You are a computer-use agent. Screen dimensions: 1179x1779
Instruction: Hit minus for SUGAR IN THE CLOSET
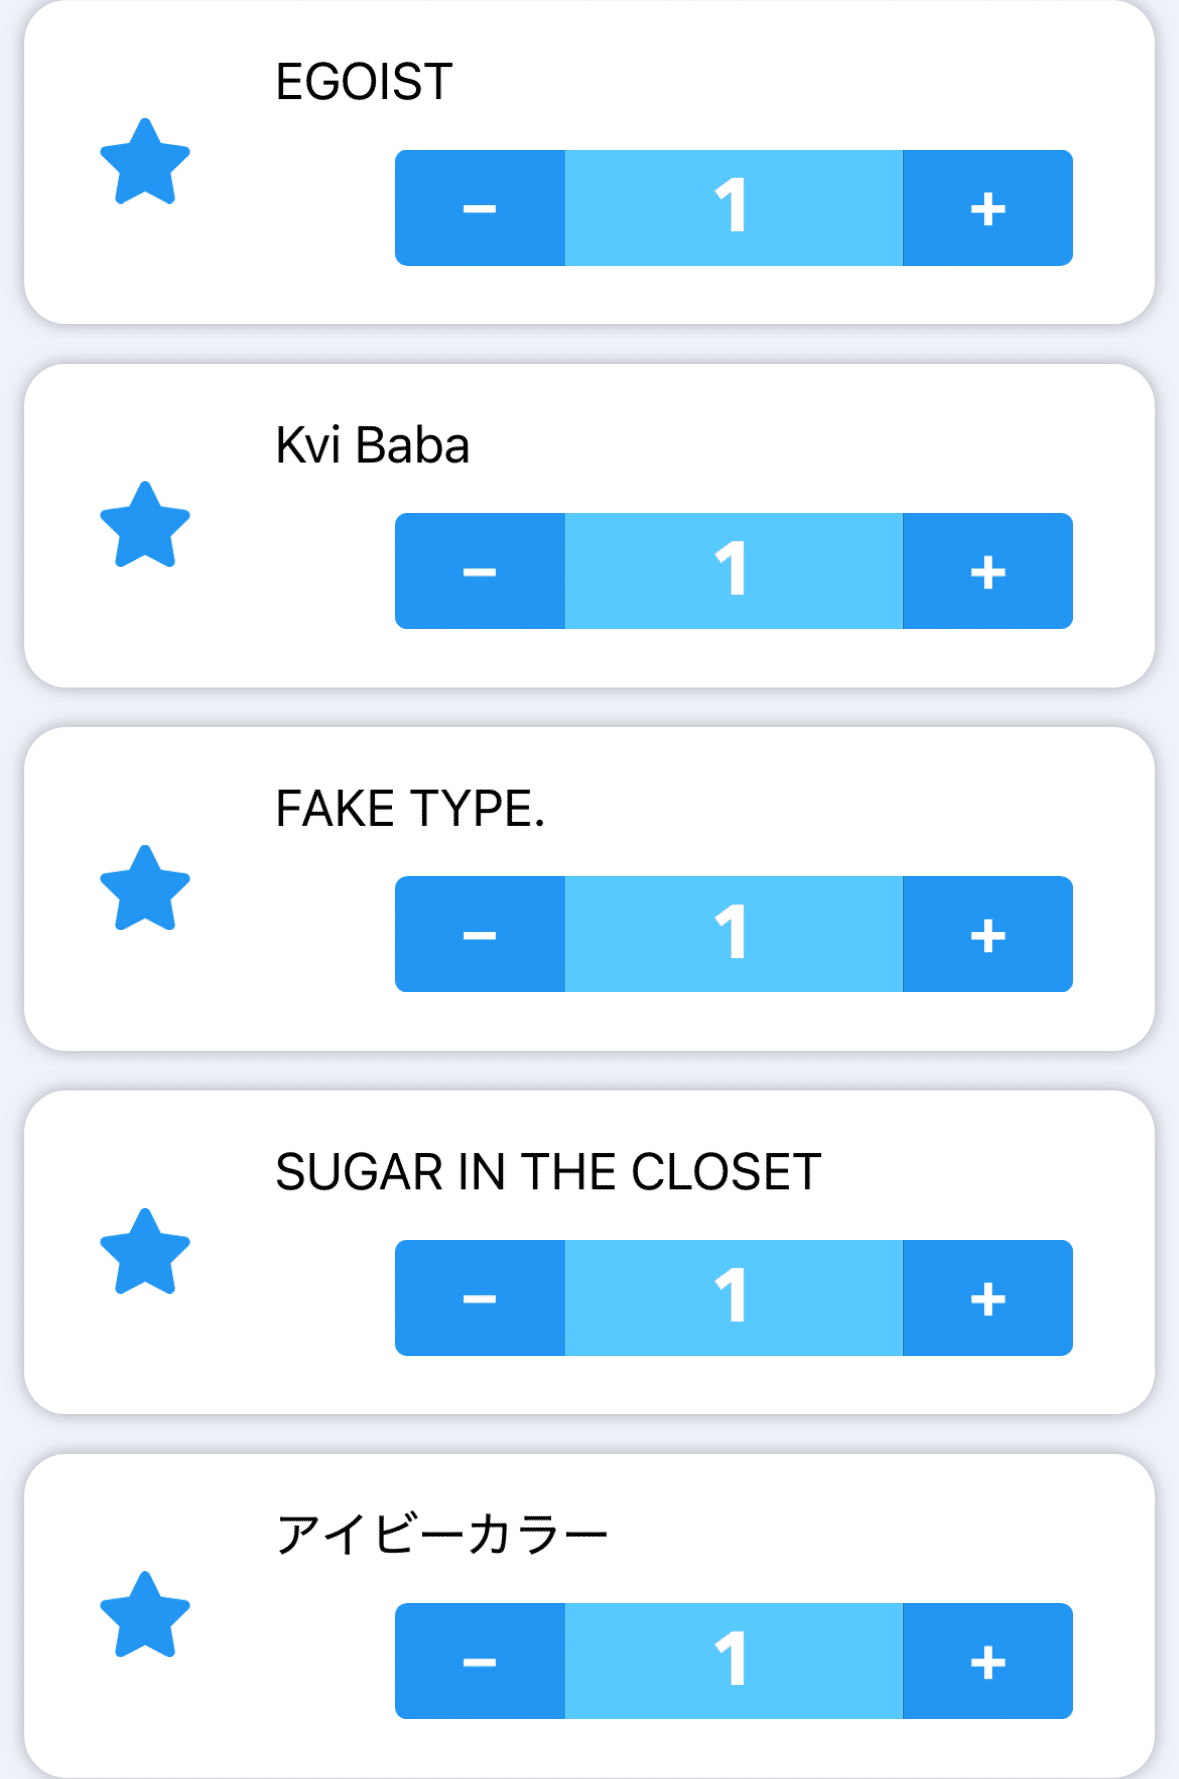click(x=480, y=1298)
